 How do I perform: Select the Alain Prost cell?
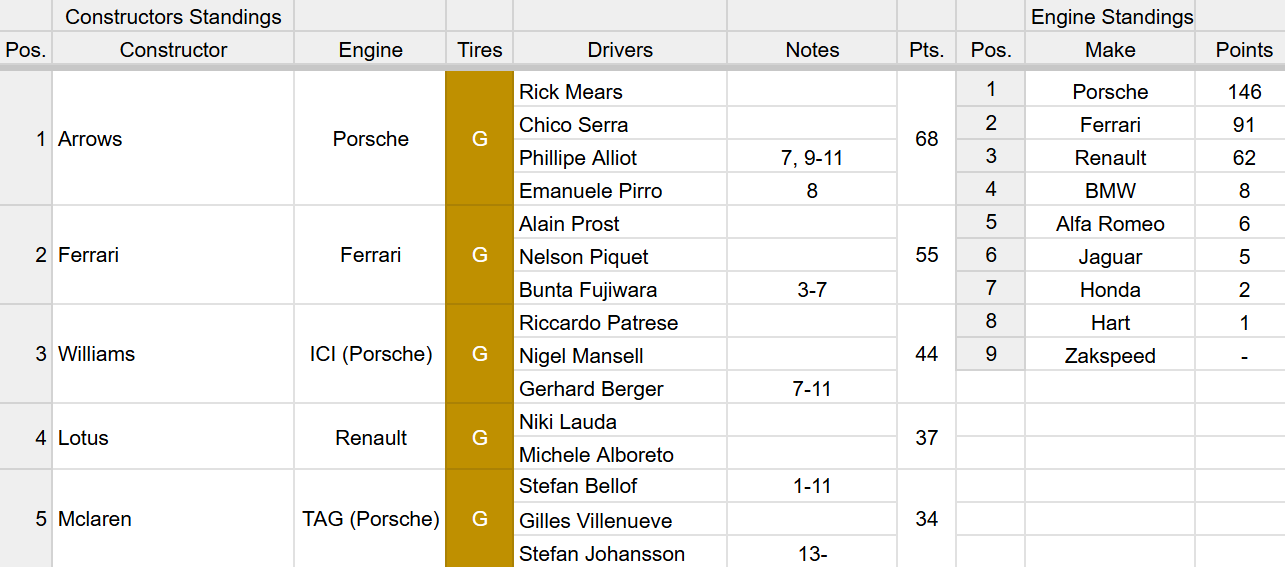[x=620, y=223]
